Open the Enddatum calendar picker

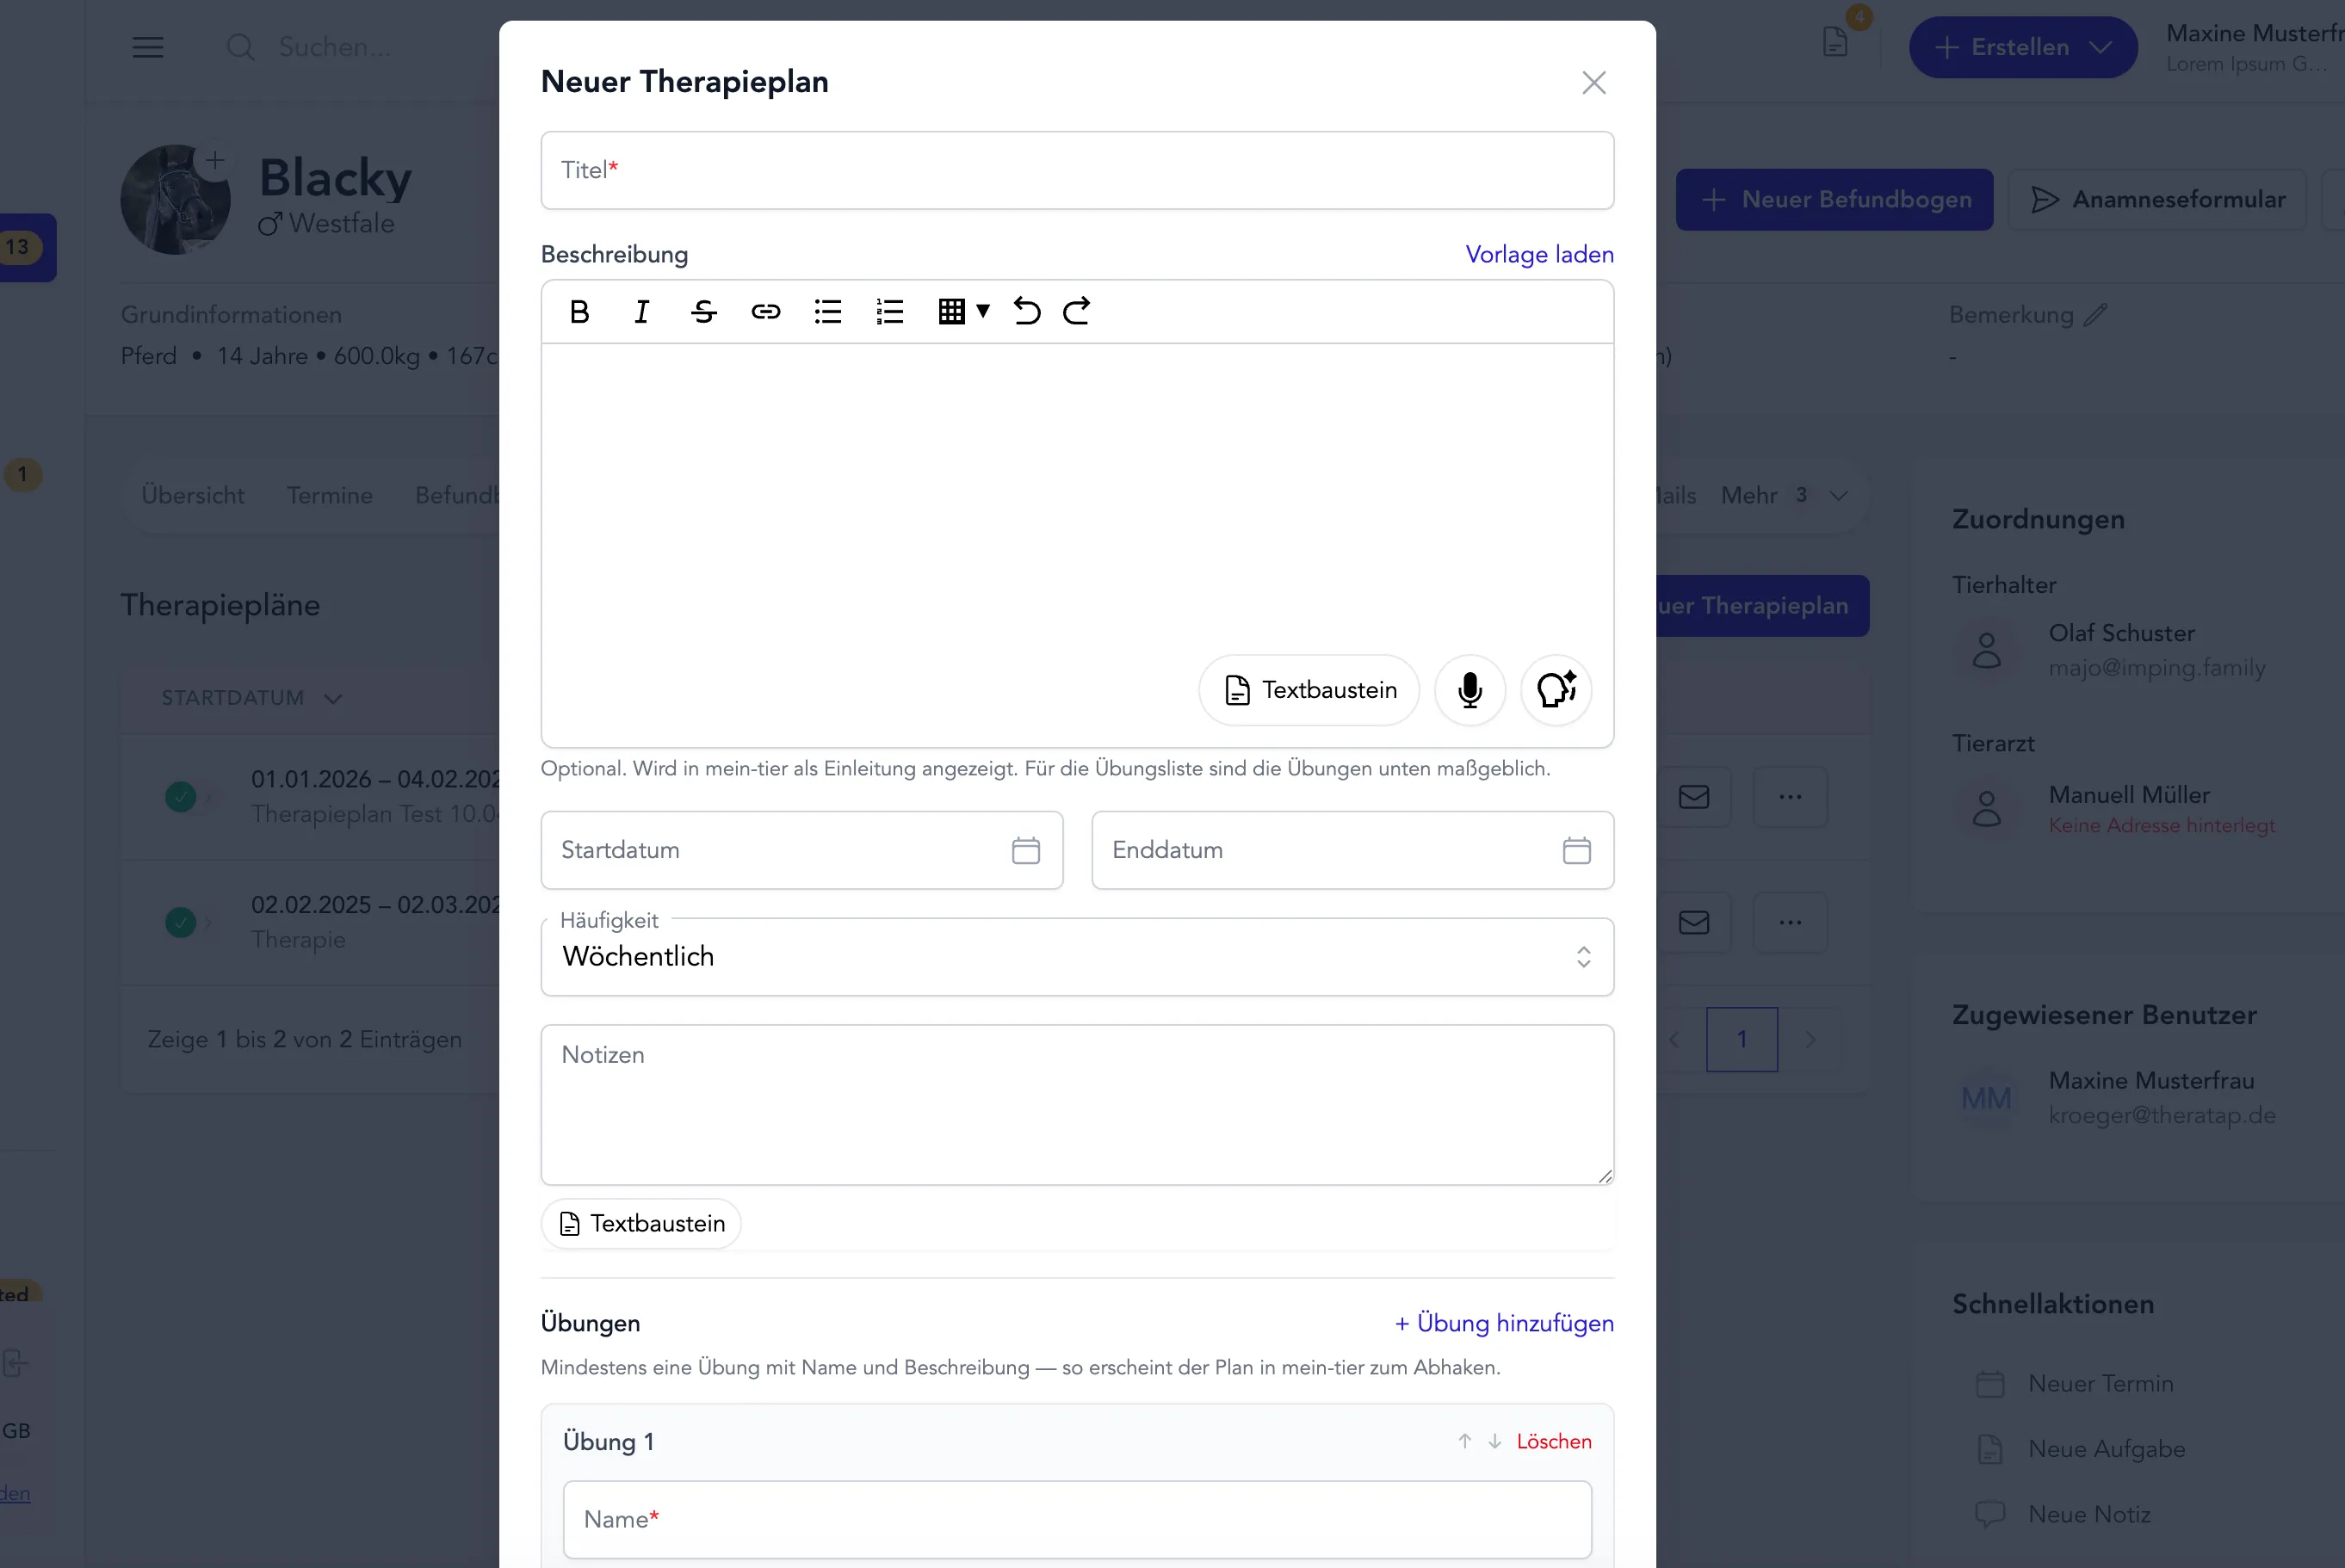[x=1577, y=851]
